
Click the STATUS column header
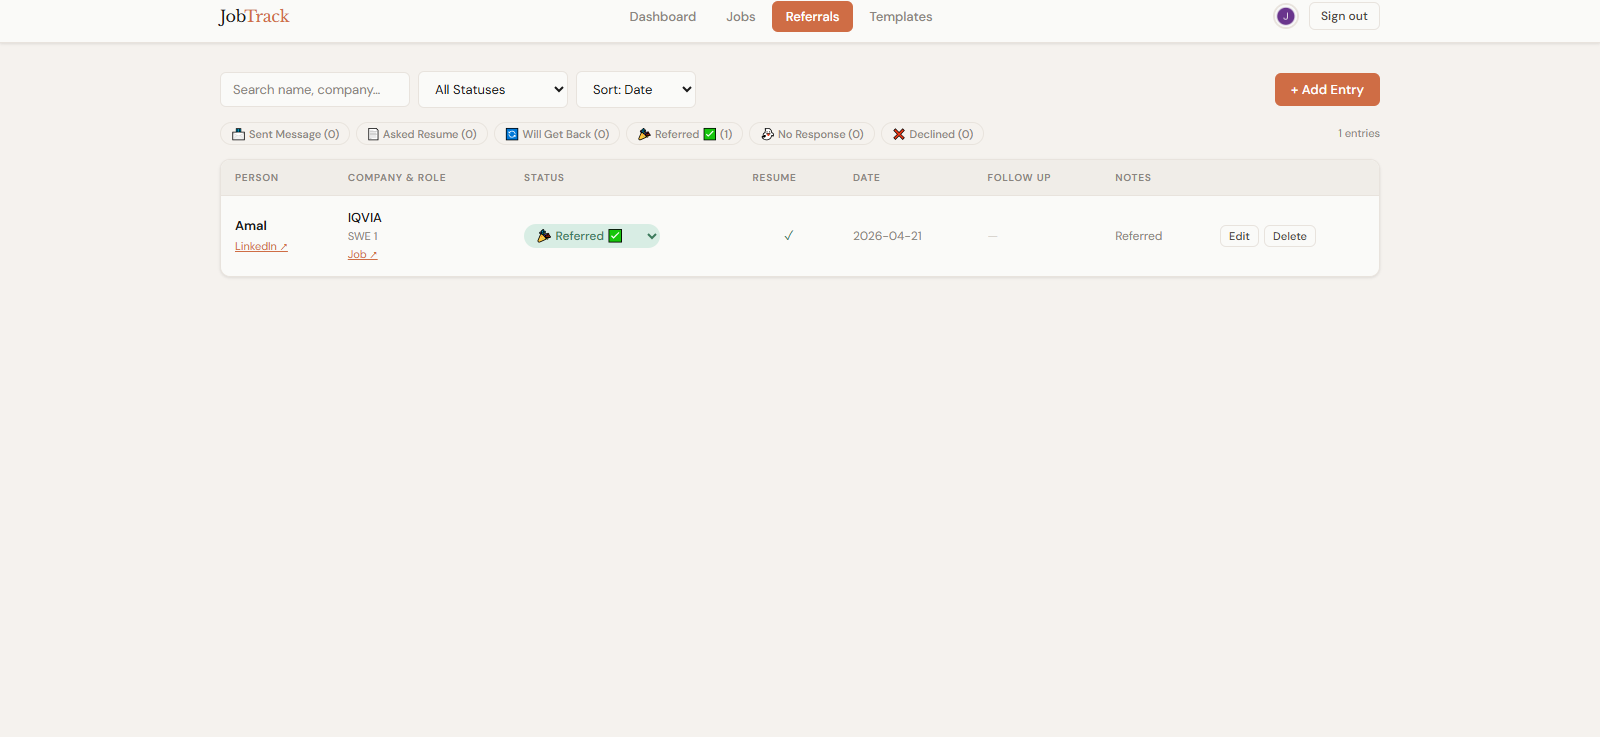click(x=544, y=178)
